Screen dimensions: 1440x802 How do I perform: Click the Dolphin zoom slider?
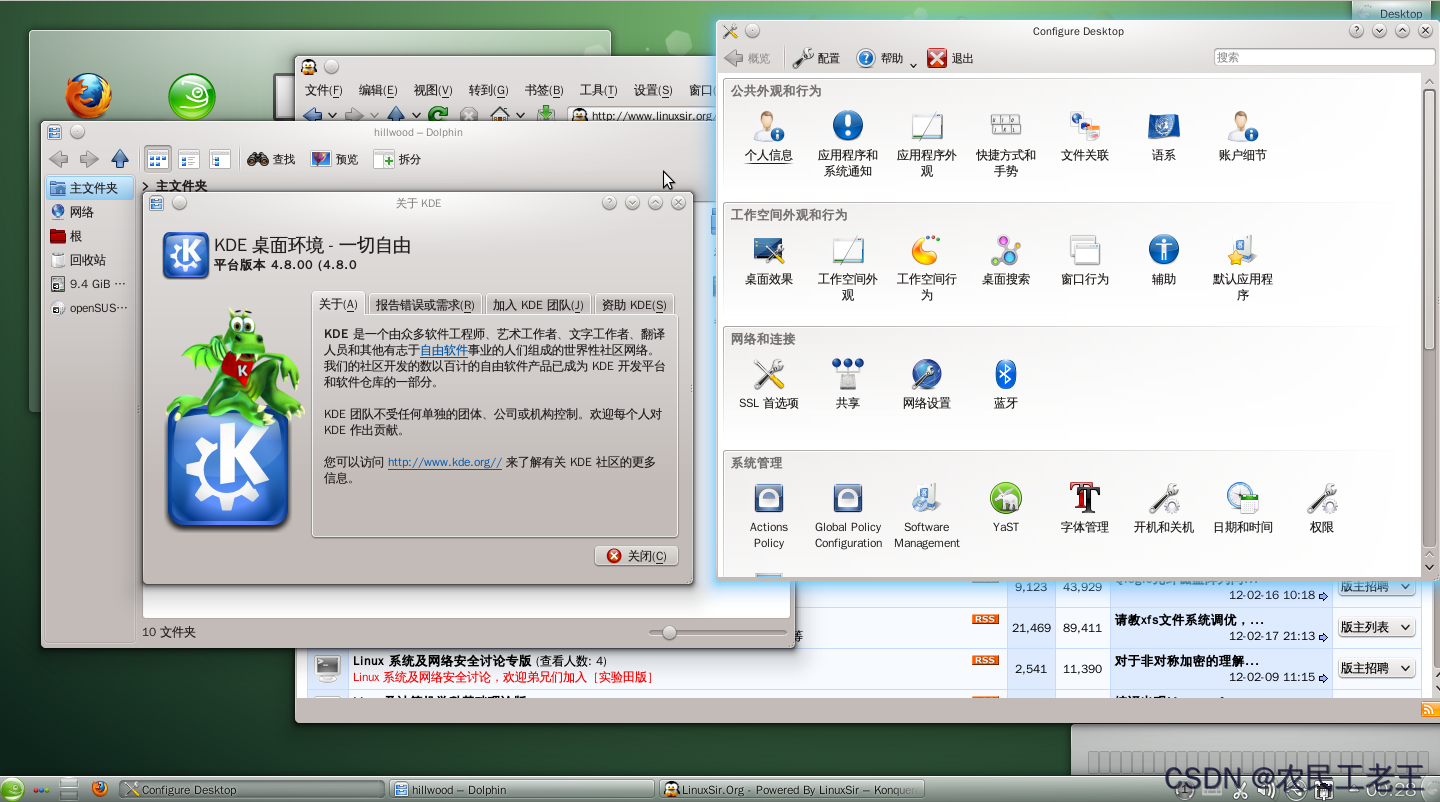pyautogui.click(x=718, y=632)
